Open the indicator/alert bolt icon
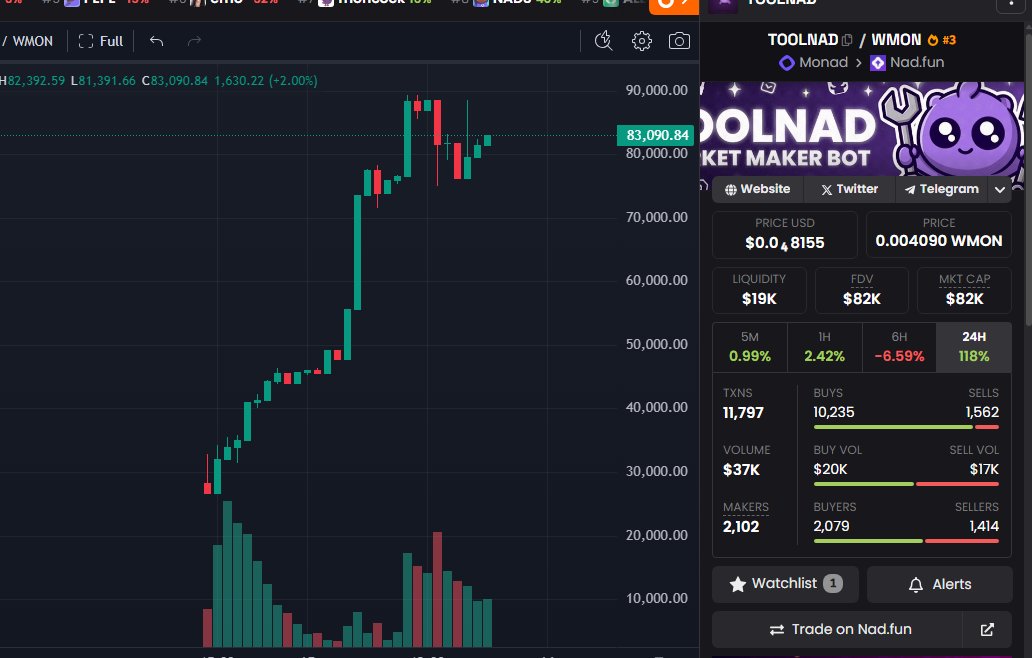 [604, 41]
